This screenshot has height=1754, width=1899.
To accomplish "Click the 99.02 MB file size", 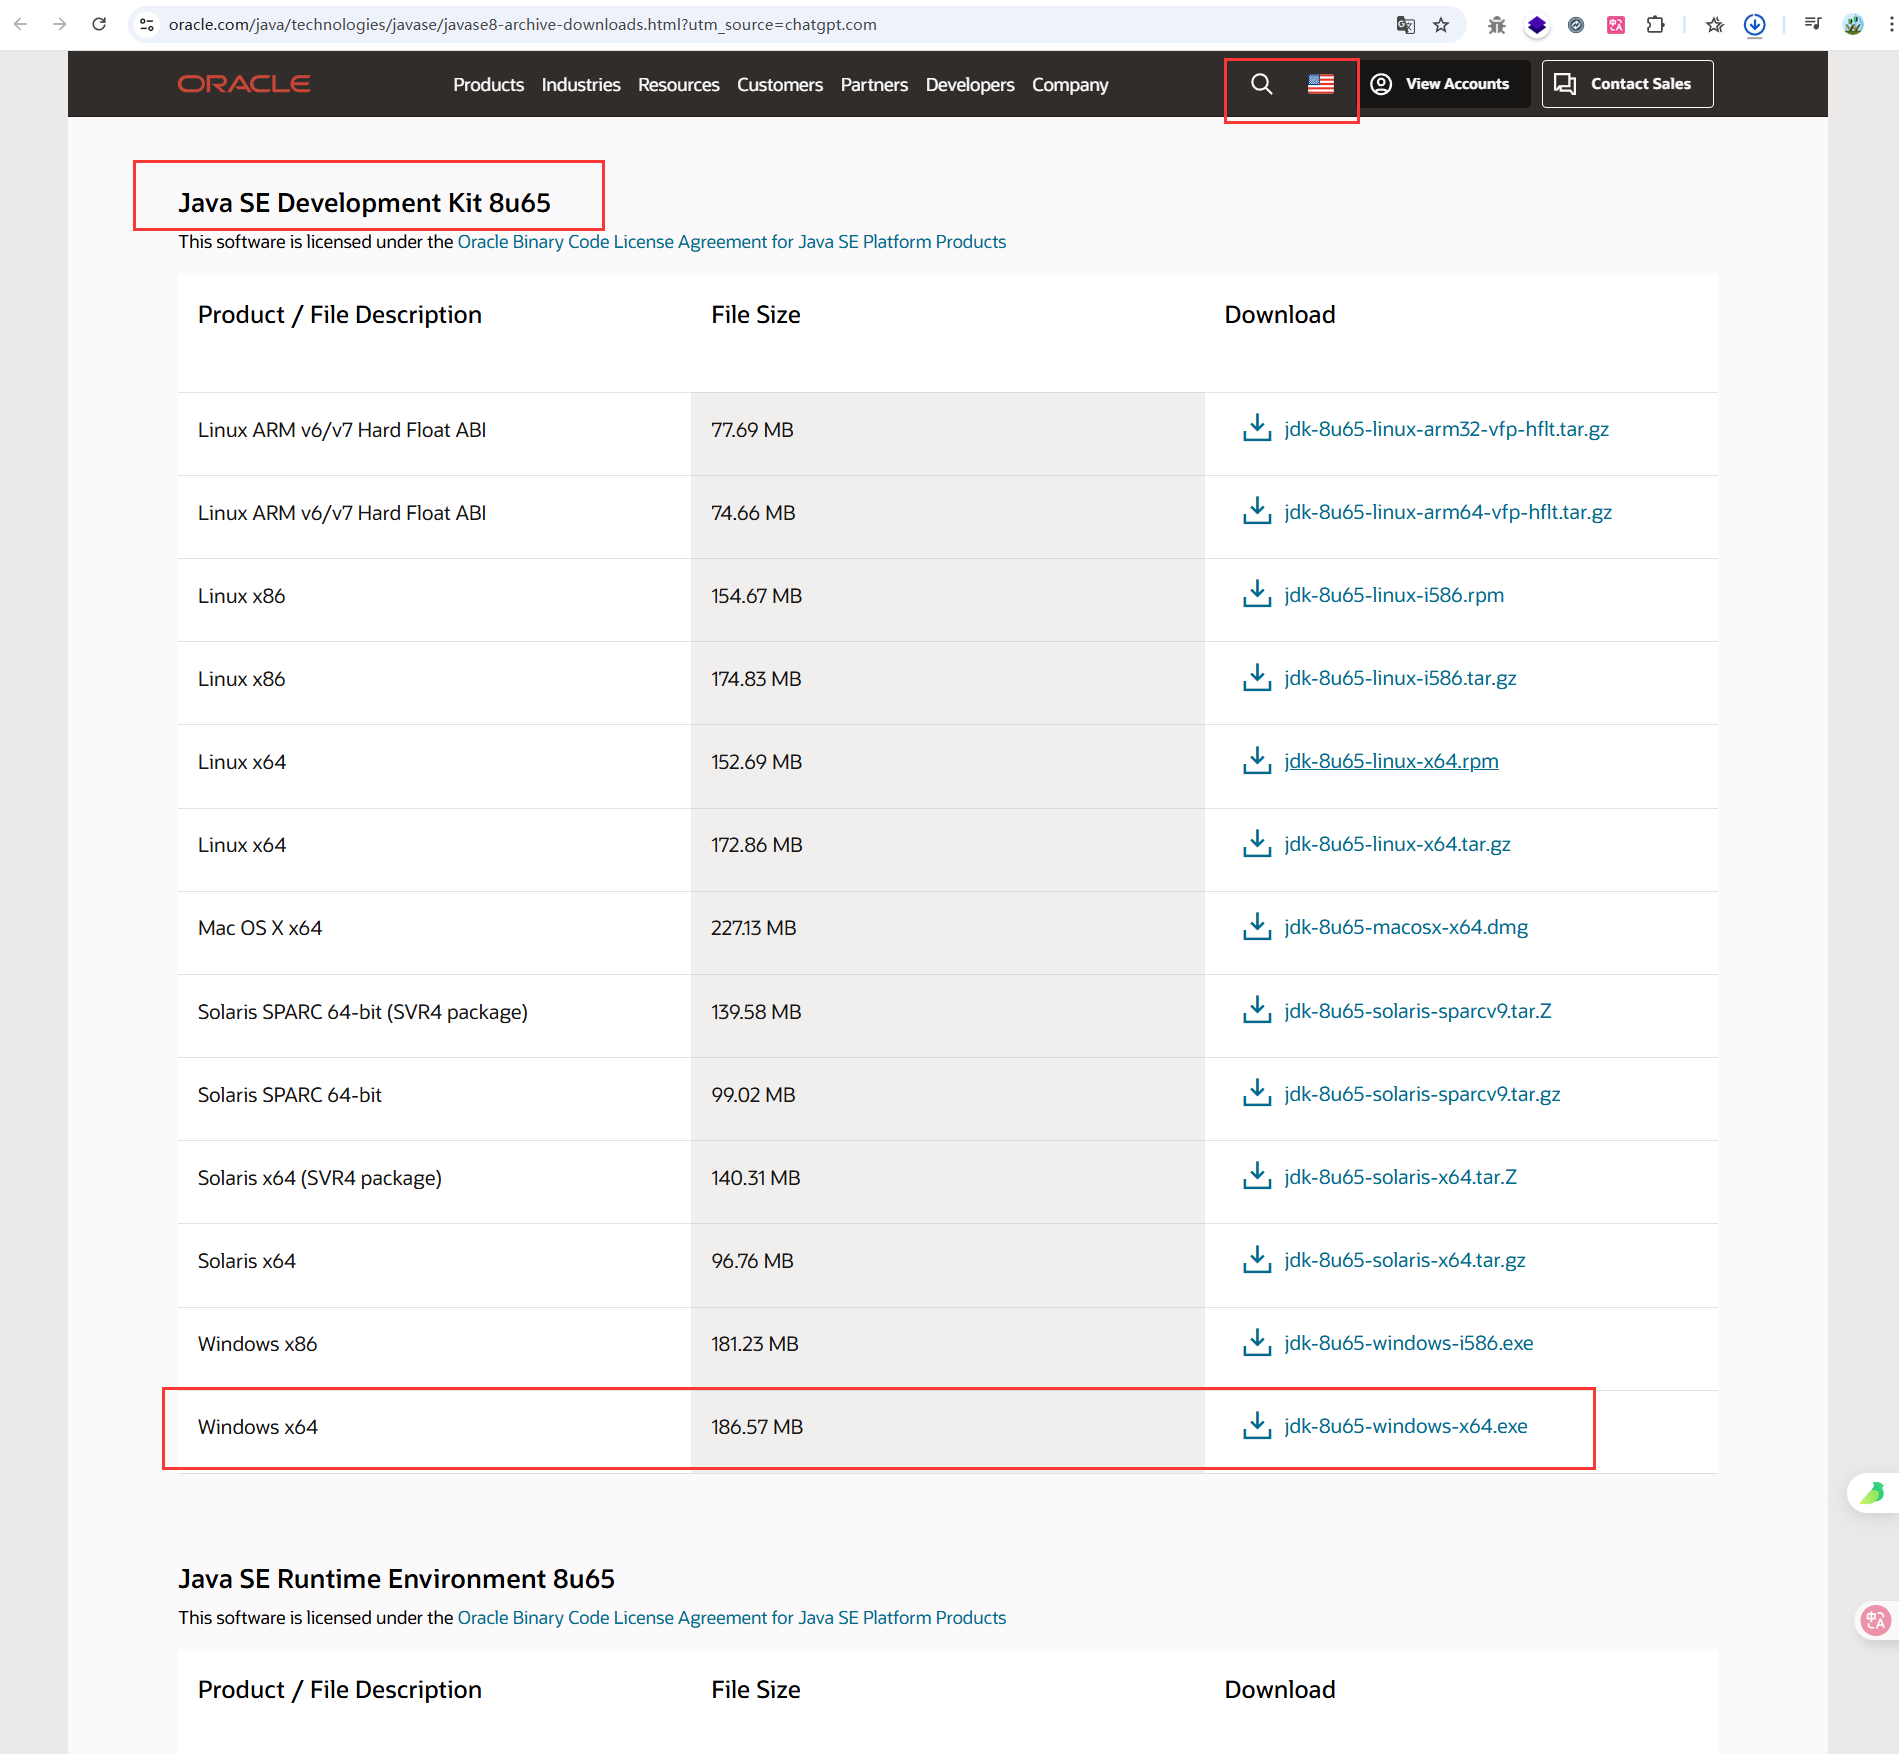I will click(x=753, y=1095).
